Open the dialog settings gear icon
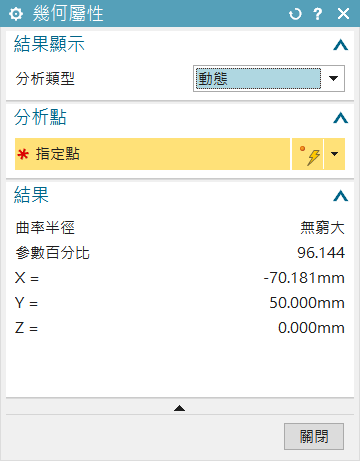 tap(16, 14)
